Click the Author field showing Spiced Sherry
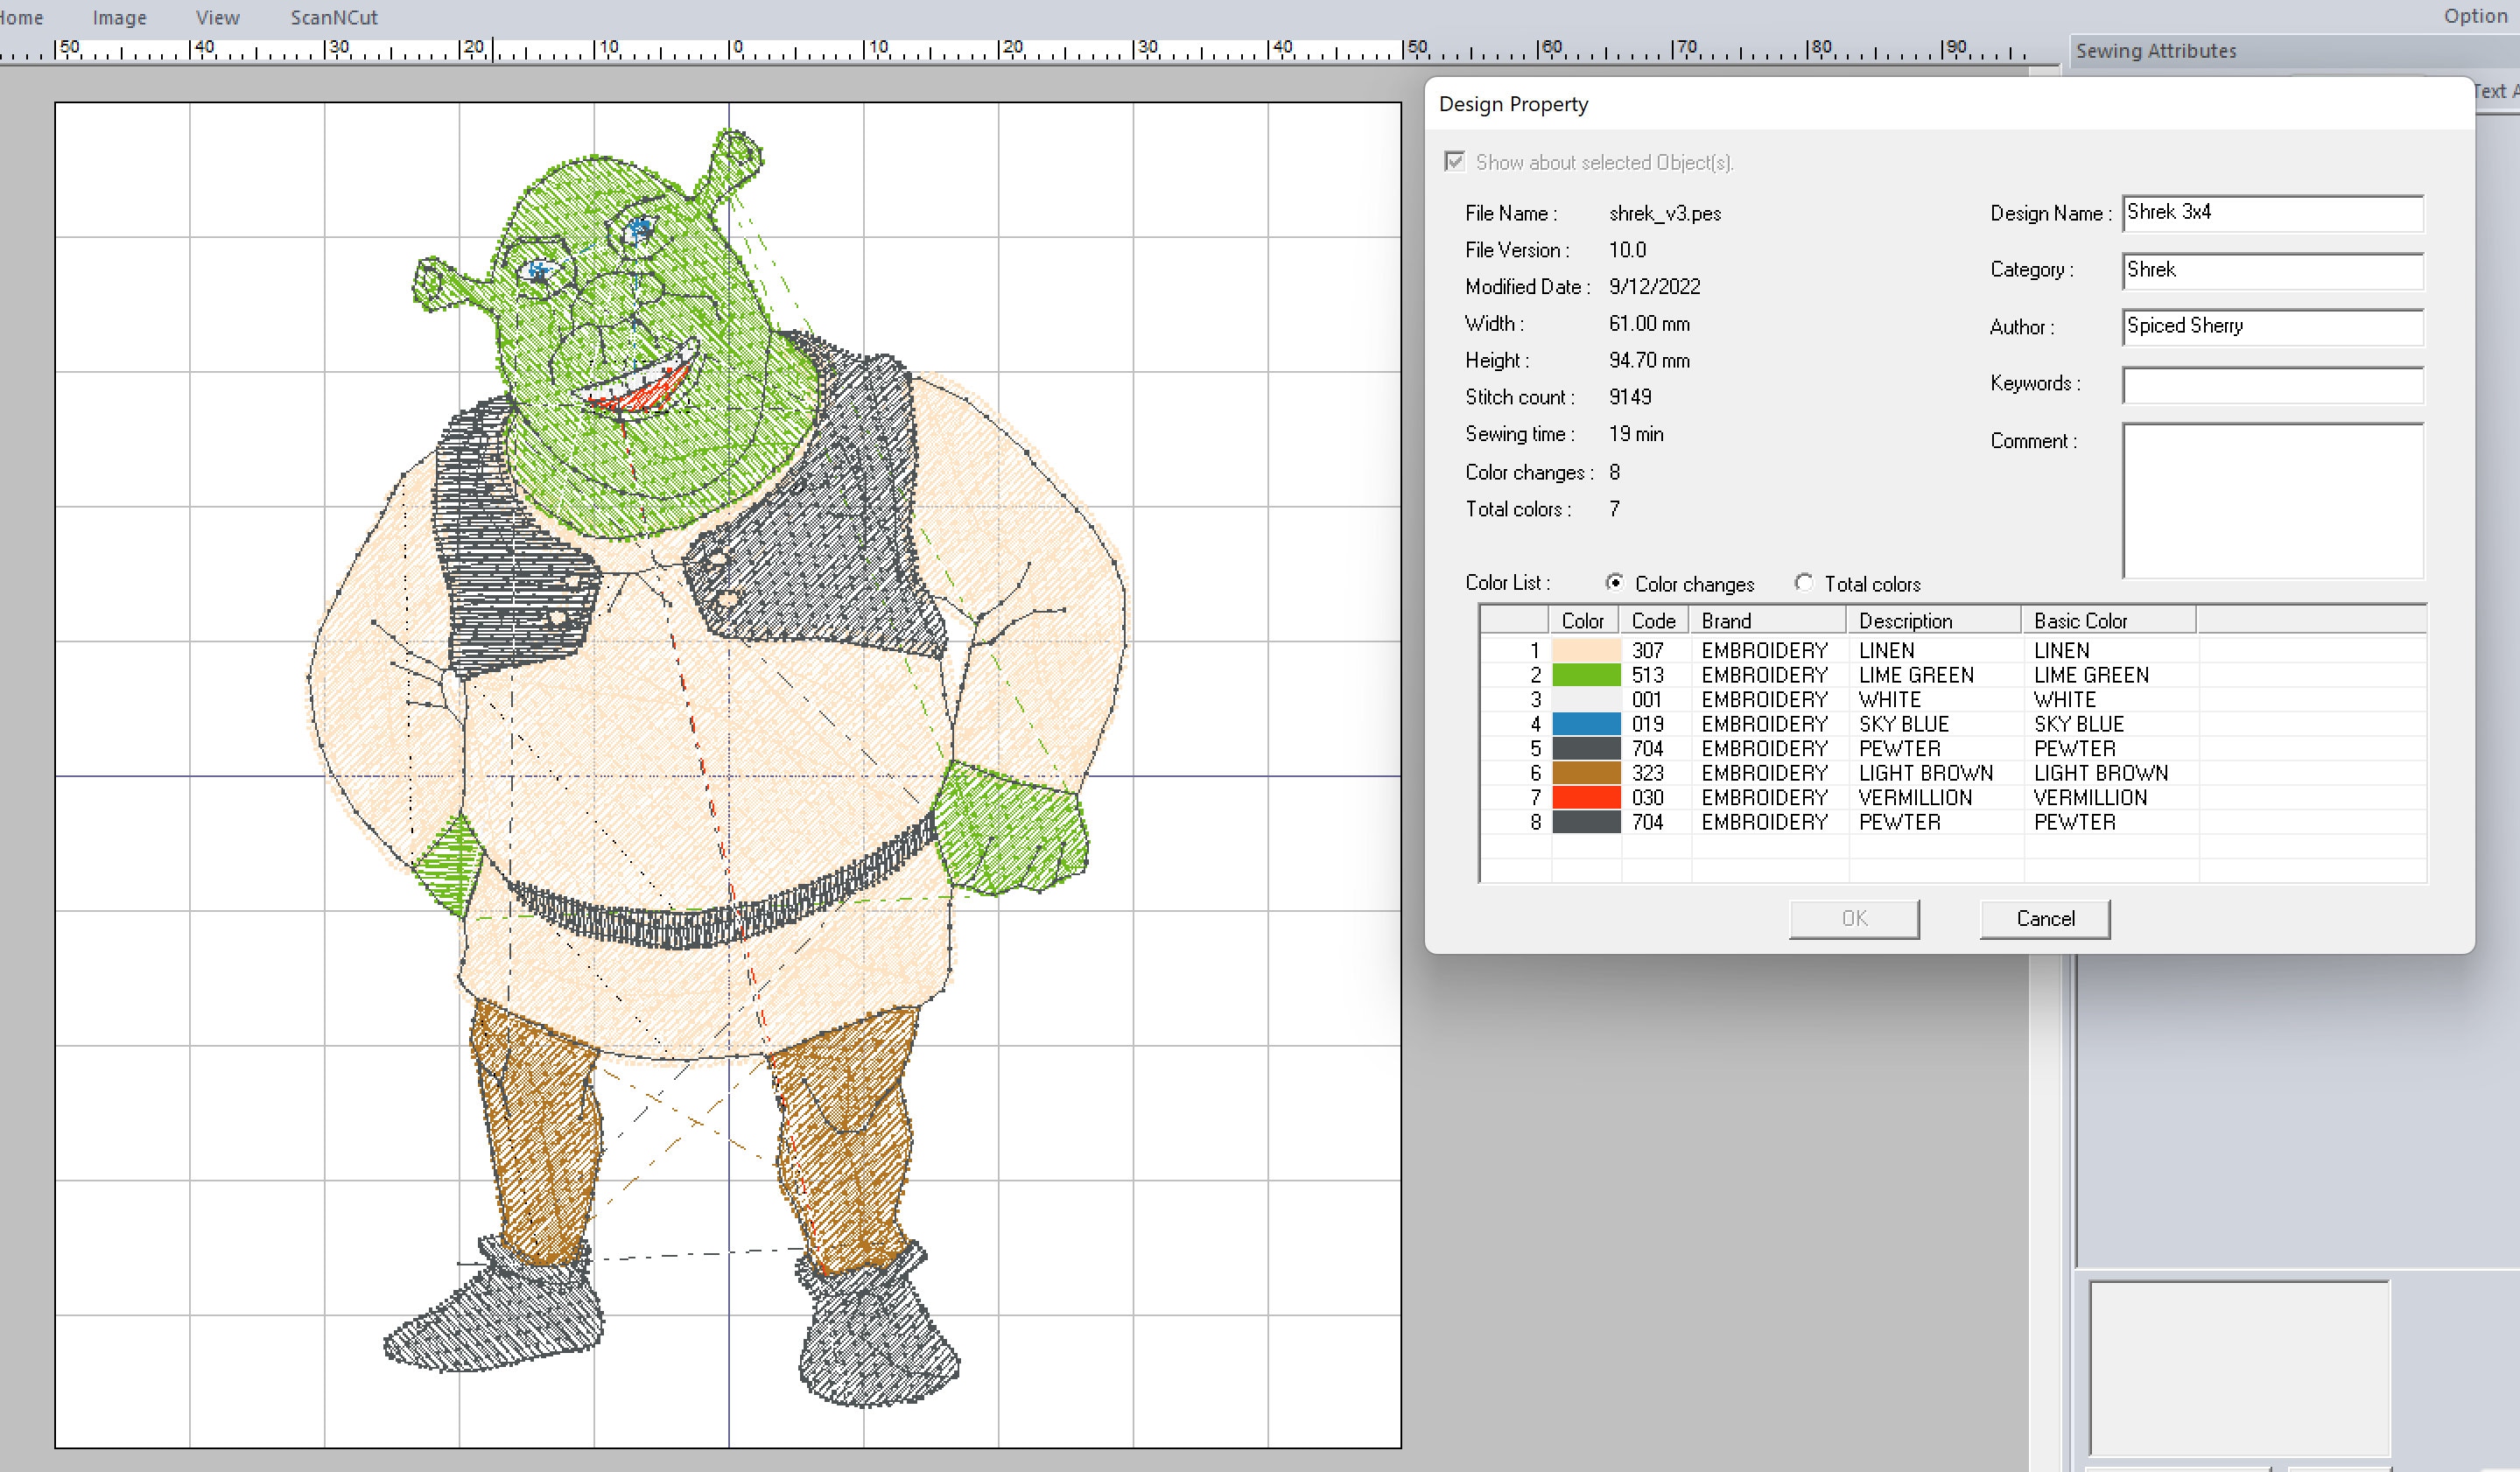This screenshot has width=2520, height=1472. 2271,326
